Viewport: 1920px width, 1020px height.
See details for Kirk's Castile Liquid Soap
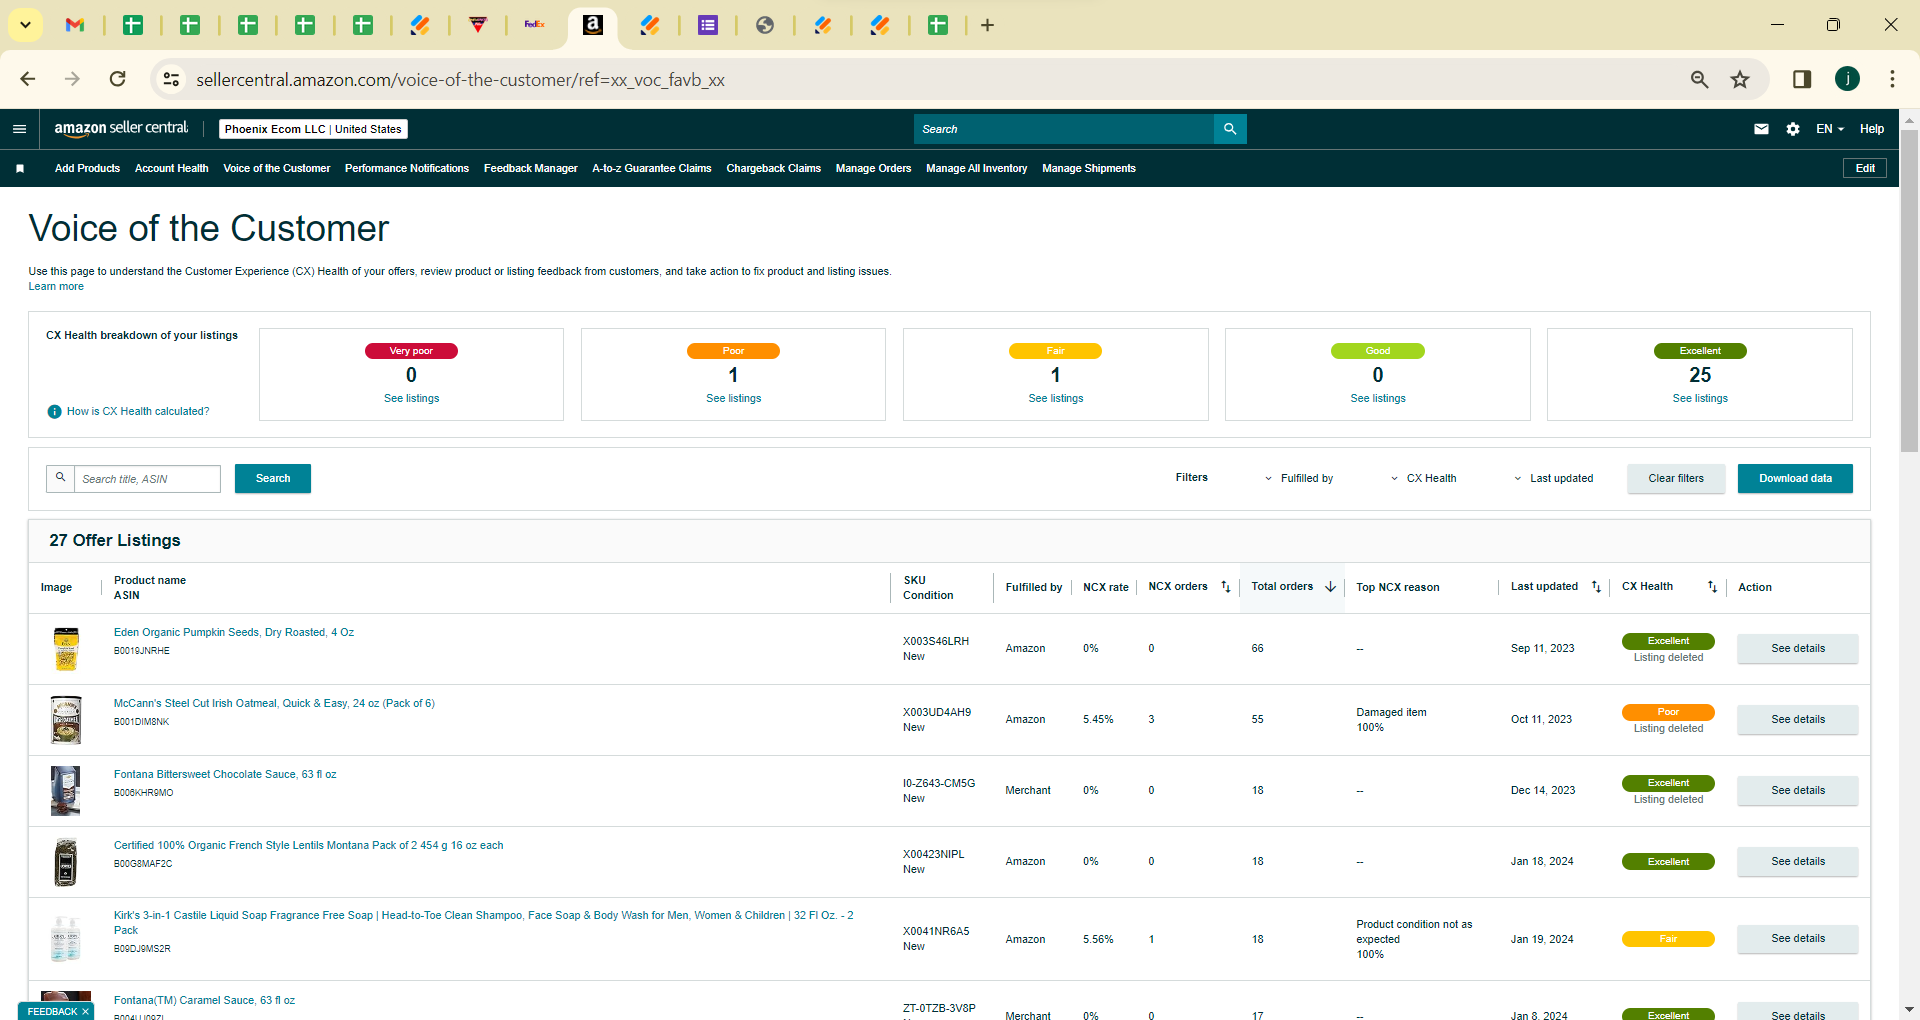1798,939
